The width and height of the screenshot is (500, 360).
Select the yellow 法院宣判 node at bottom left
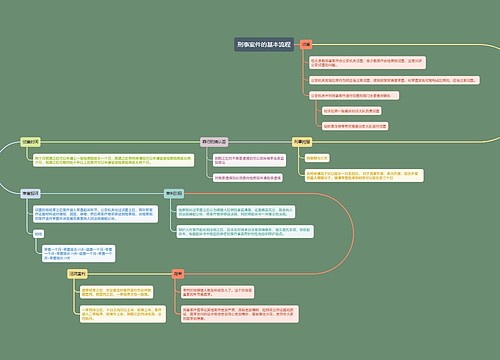77,274
